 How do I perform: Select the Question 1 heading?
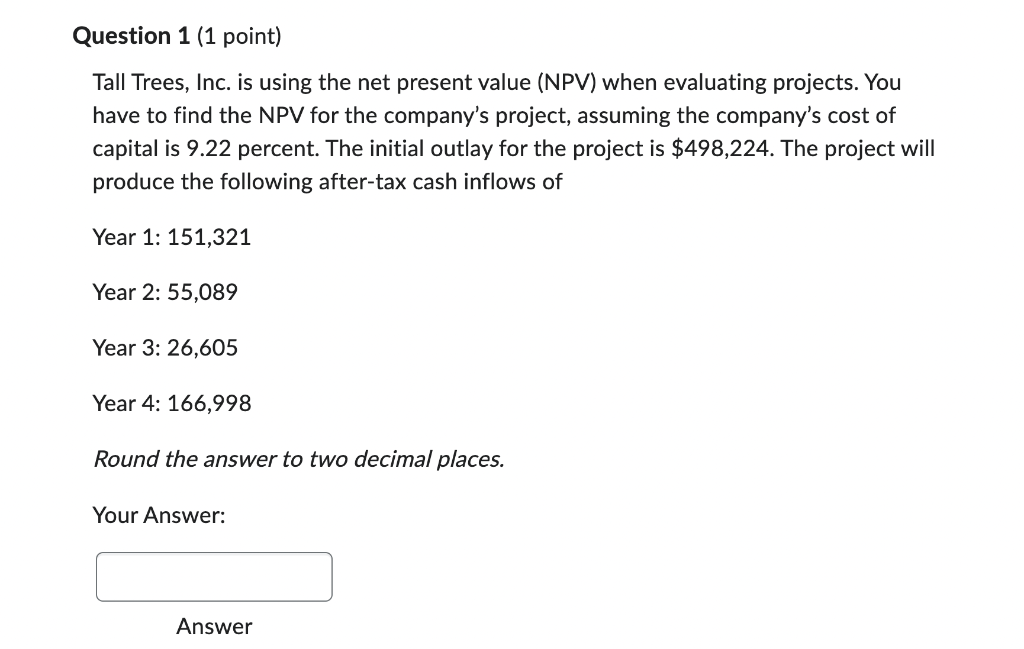click(131, 35)
